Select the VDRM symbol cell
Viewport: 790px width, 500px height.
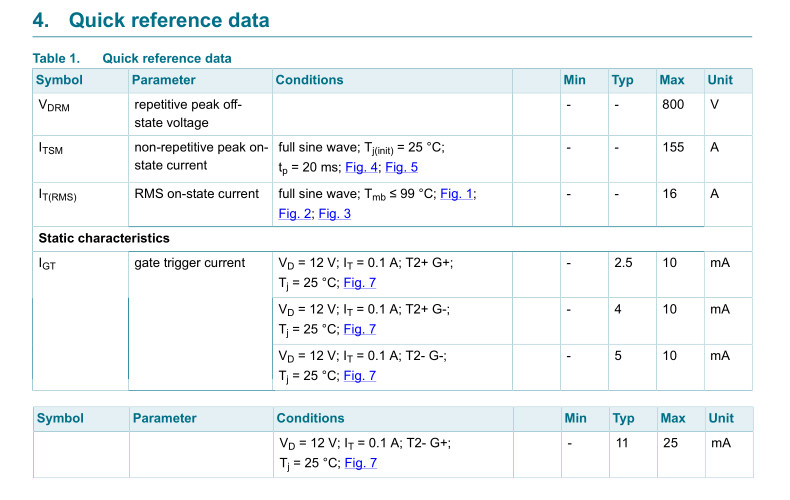pyautogui.click(x=54, y=105)
